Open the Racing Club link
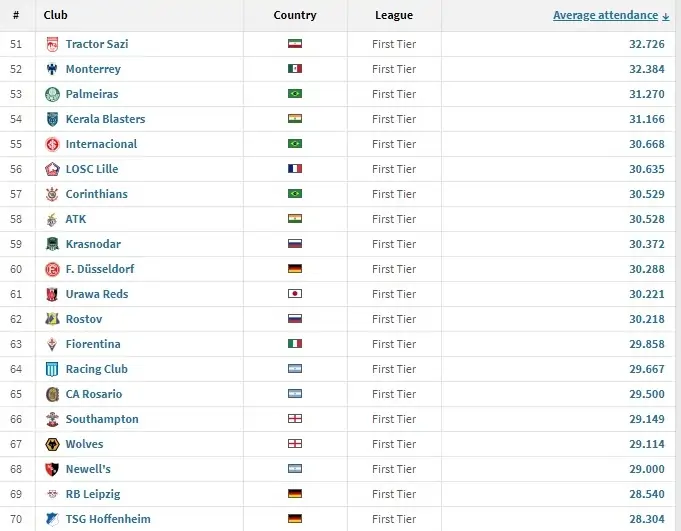The height and width of the screenshot is (531, 681). coord(96,369)
